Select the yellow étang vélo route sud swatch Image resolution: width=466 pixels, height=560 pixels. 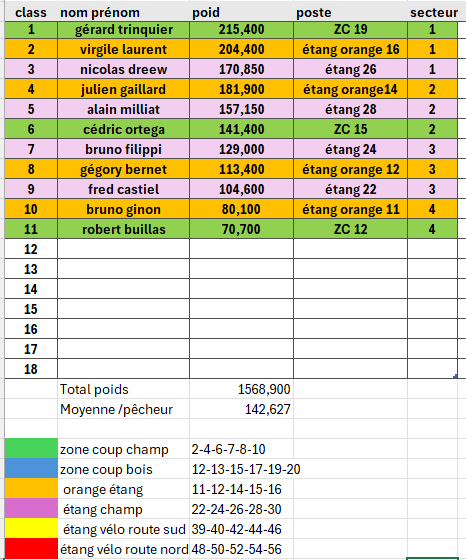point(31,529)
